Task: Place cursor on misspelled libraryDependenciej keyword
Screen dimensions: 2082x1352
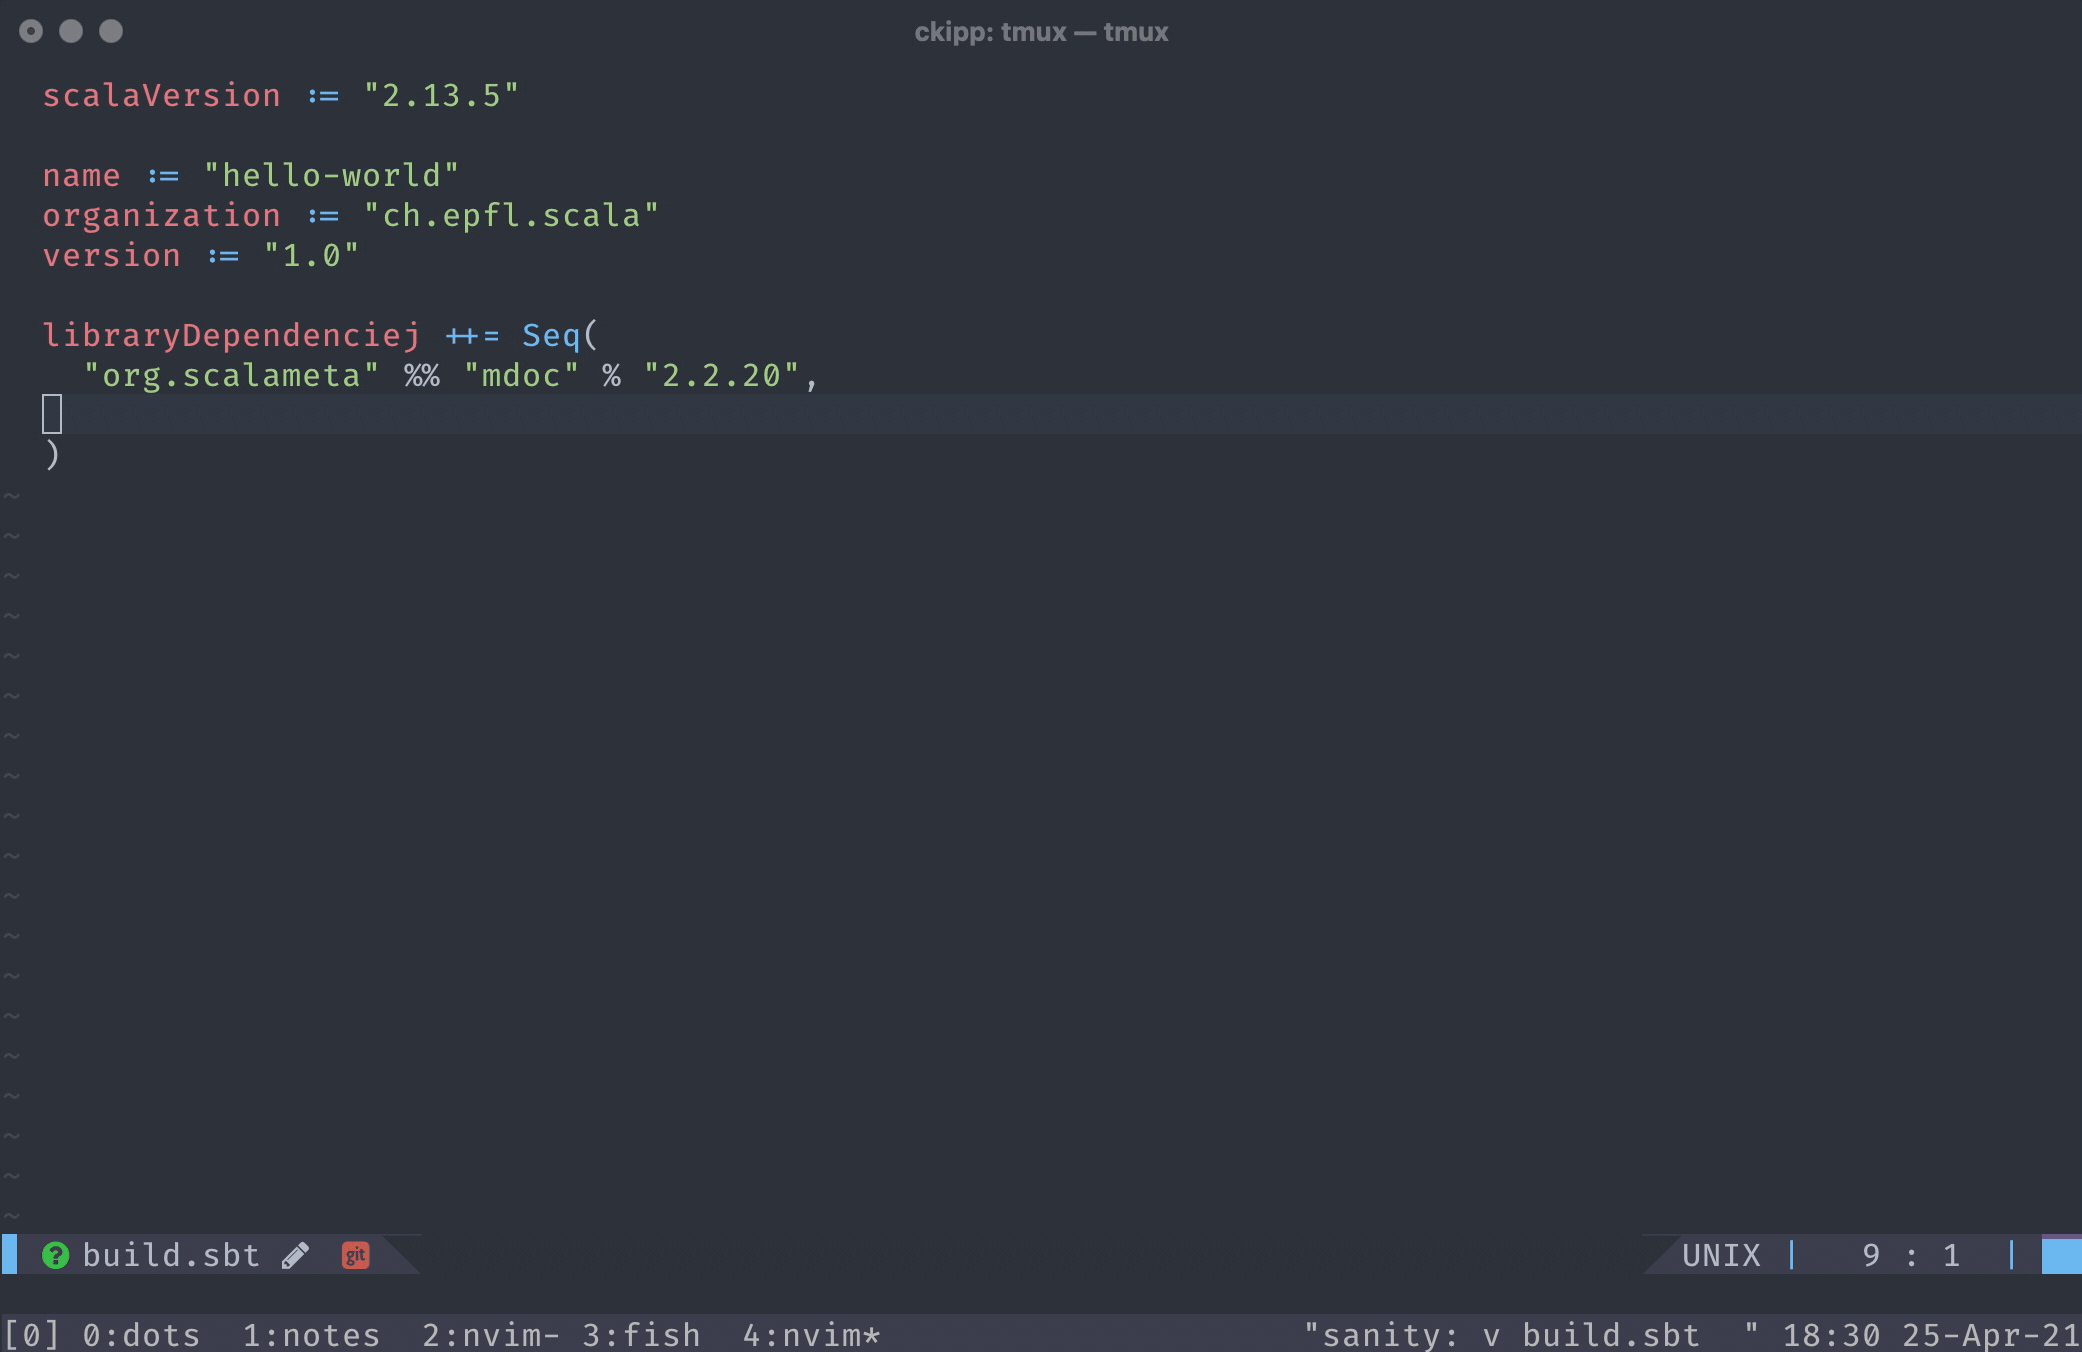Action: [231, 335]
